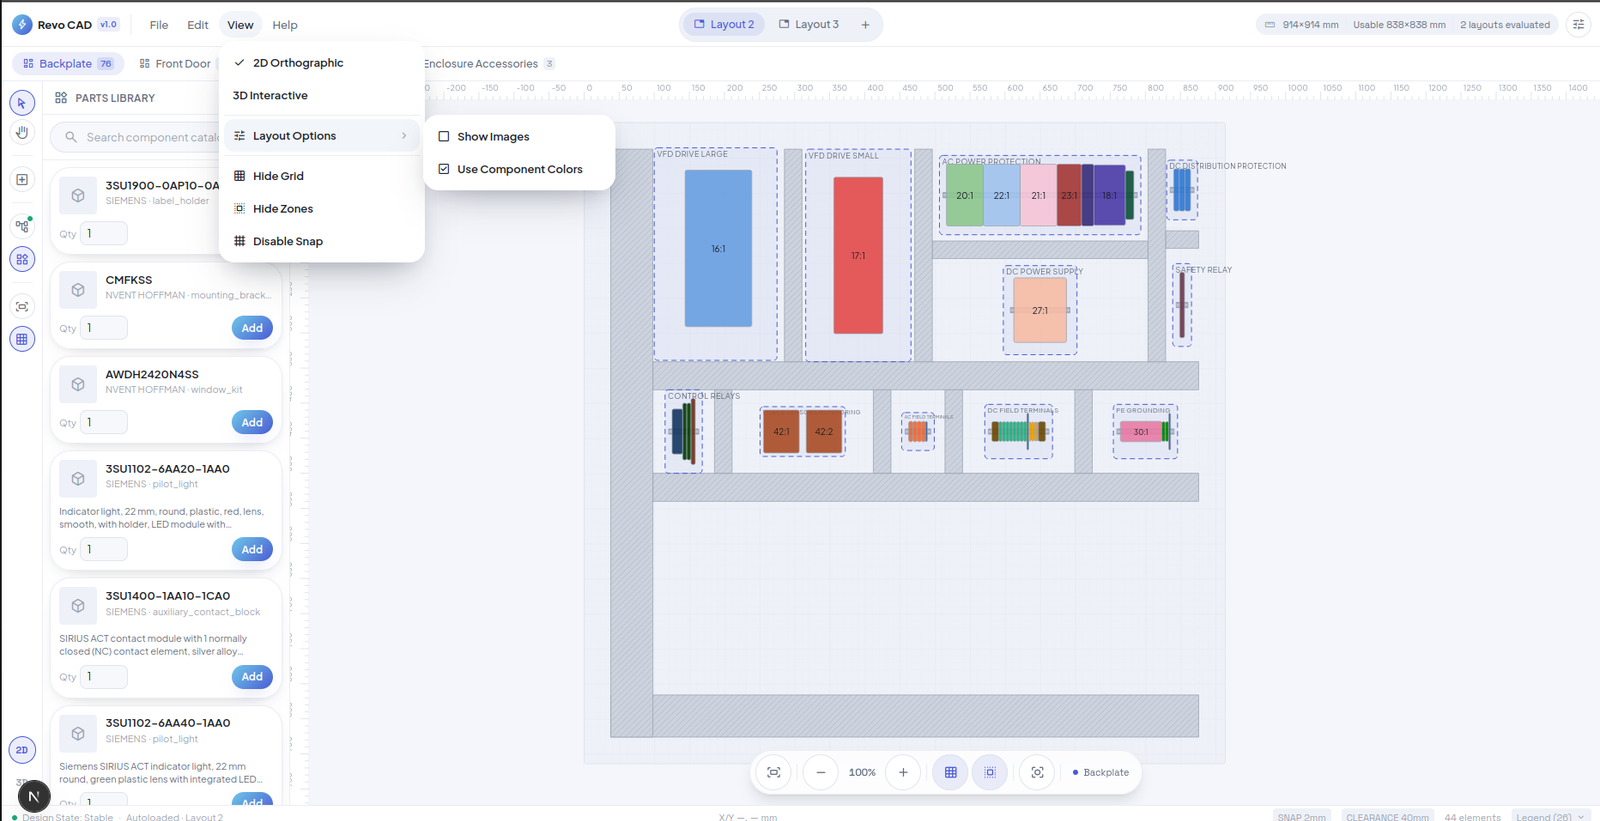Select Disable Snap in the View menu

321,241
